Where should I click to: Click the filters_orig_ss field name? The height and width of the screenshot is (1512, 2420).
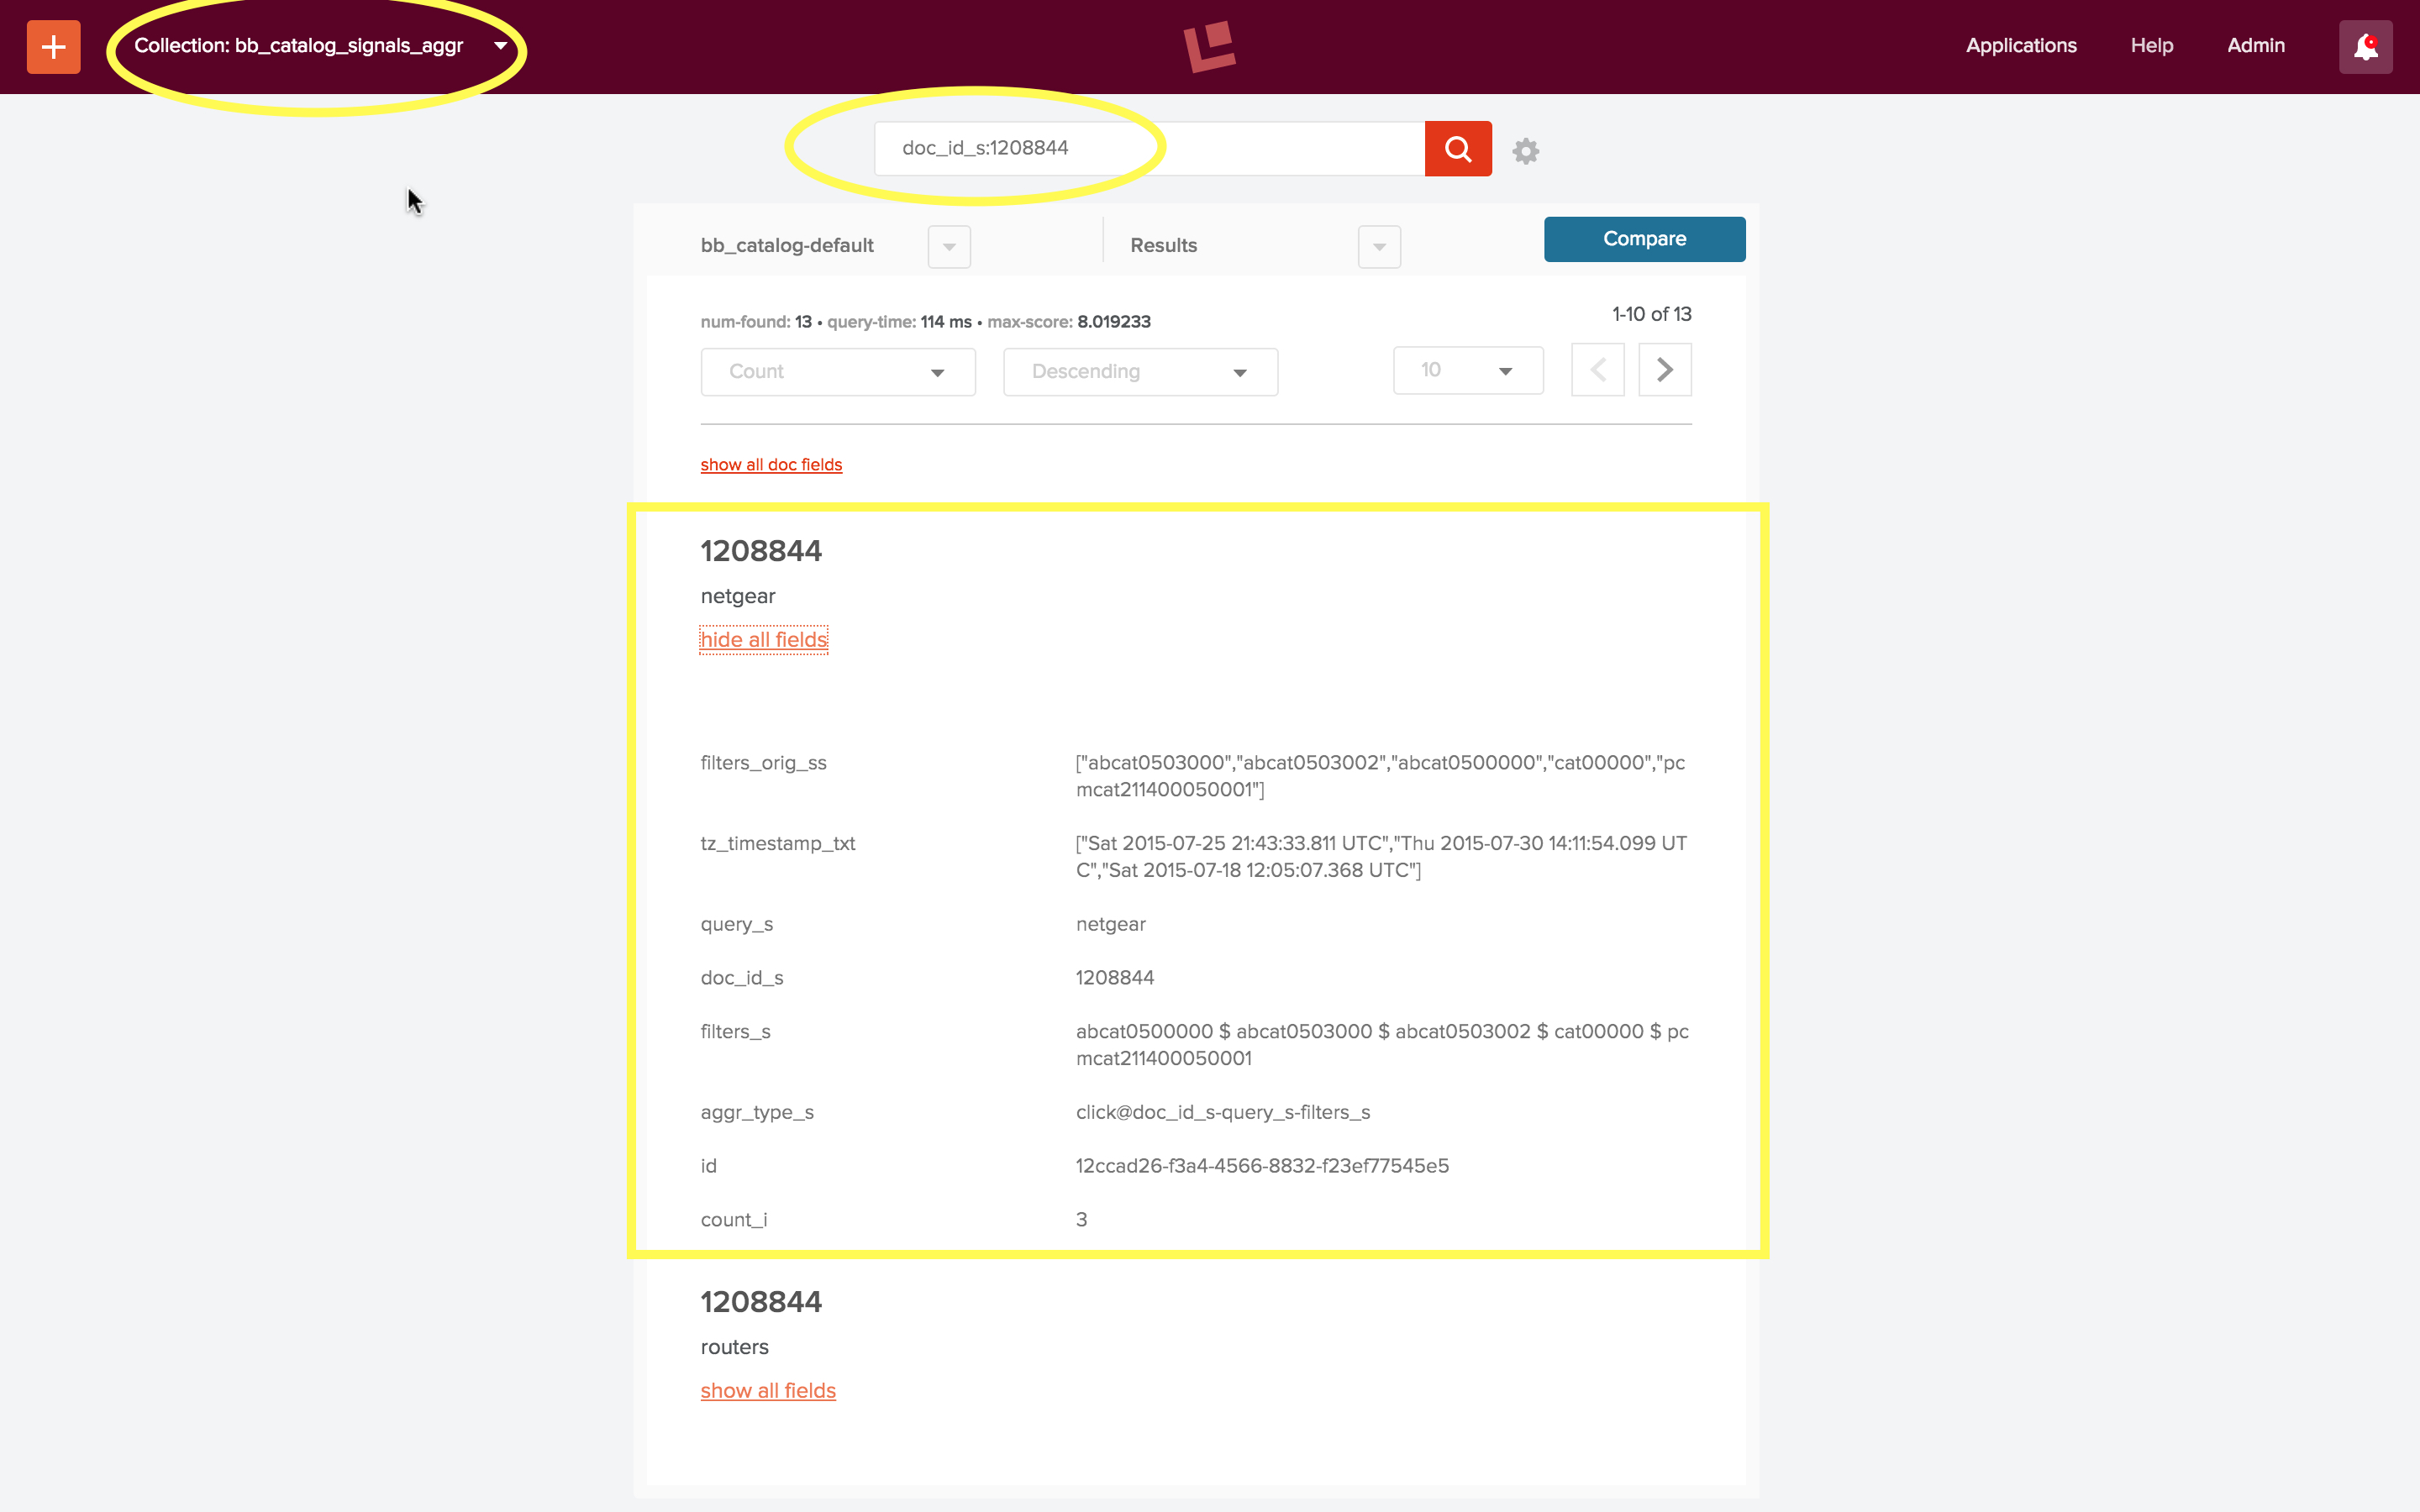coord(763,763)
